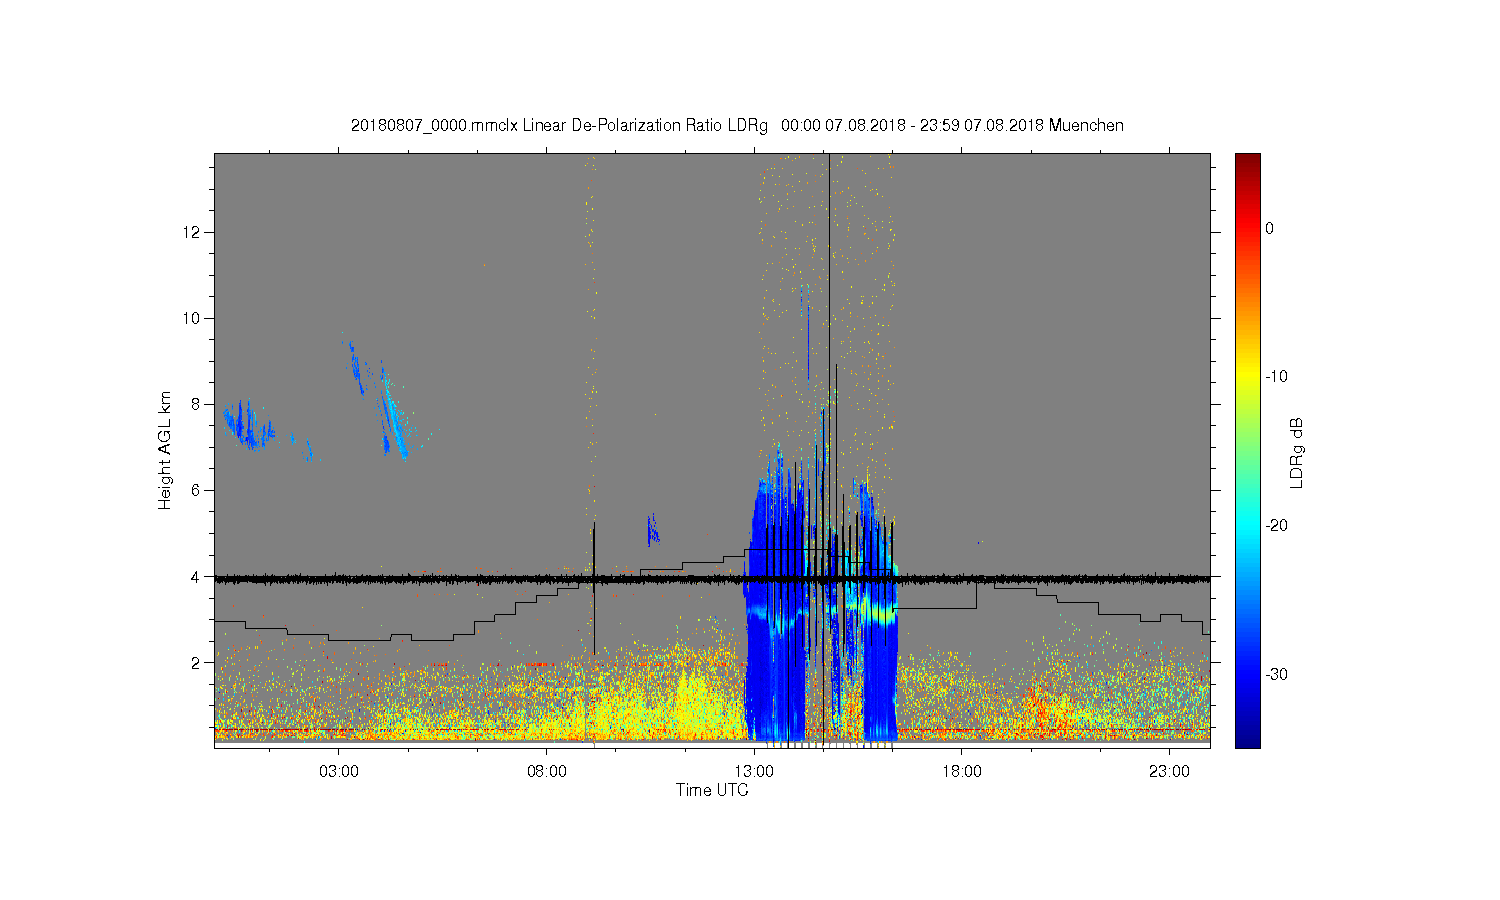Click the dark blue bottom of colorbar
The image size is (1500, 900).
[1247, 738]
